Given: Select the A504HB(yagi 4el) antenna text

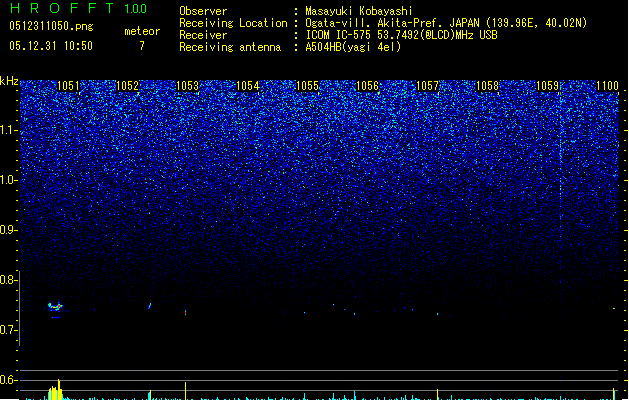Looking at the screenshot, I should pos(353,47).
